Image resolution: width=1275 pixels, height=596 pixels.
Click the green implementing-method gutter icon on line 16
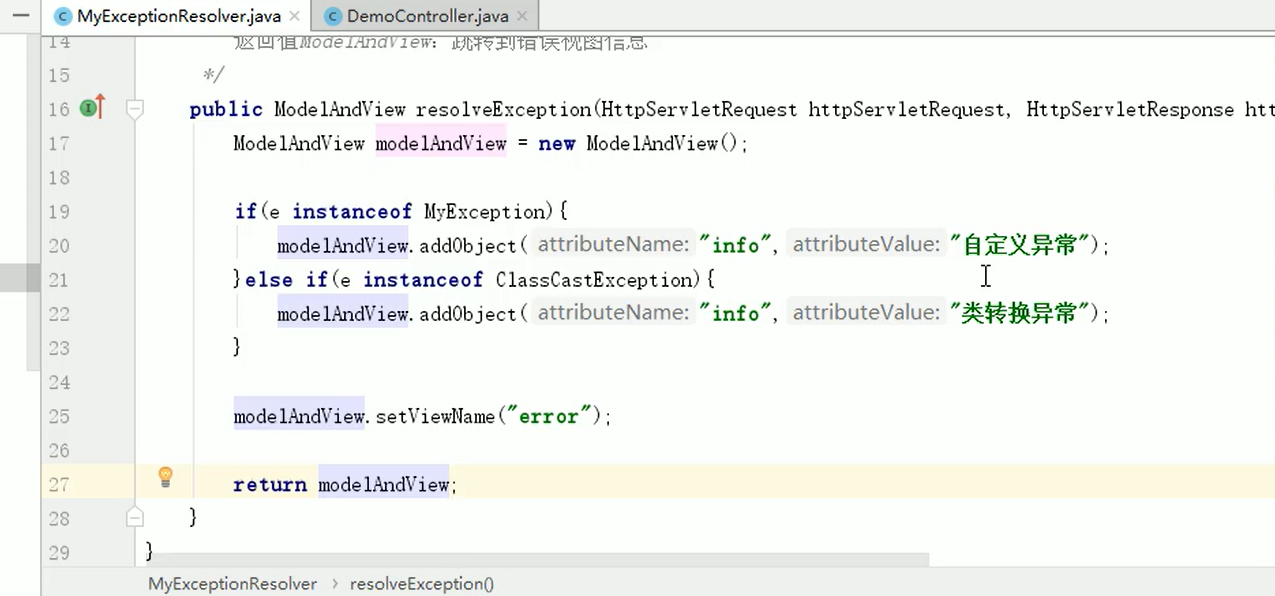tap(88, 108)
